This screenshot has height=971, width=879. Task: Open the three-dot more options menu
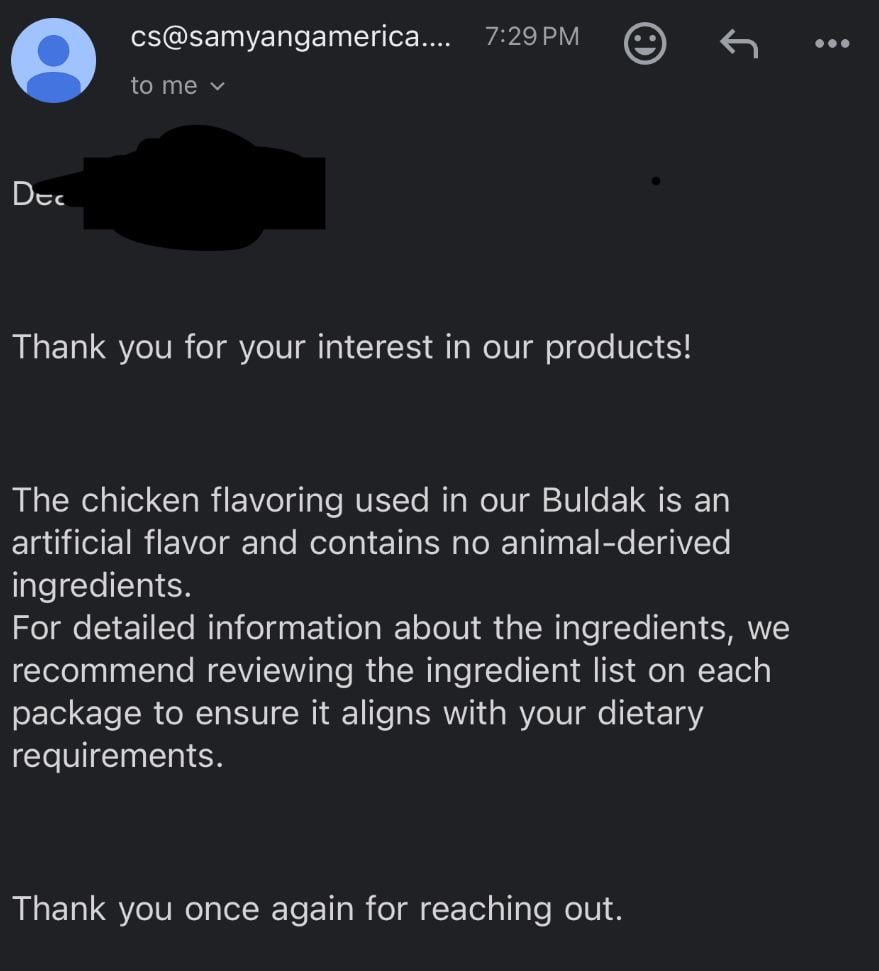[x=832, y=43]
